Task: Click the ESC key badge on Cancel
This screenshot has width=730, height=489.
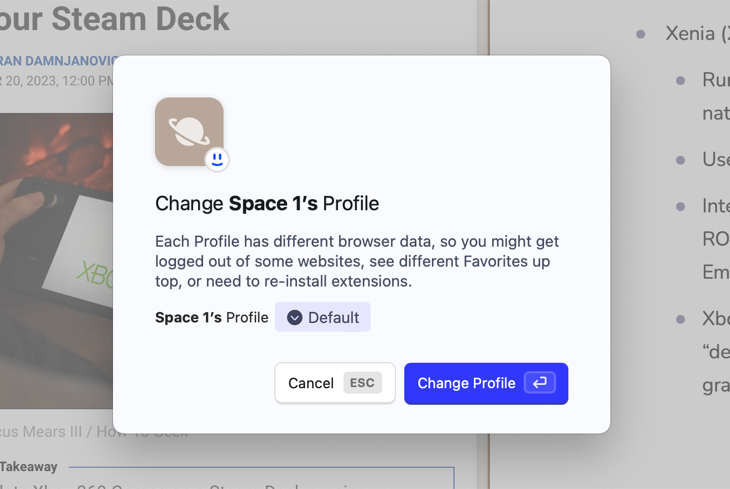Action: (x=362, y=383)
